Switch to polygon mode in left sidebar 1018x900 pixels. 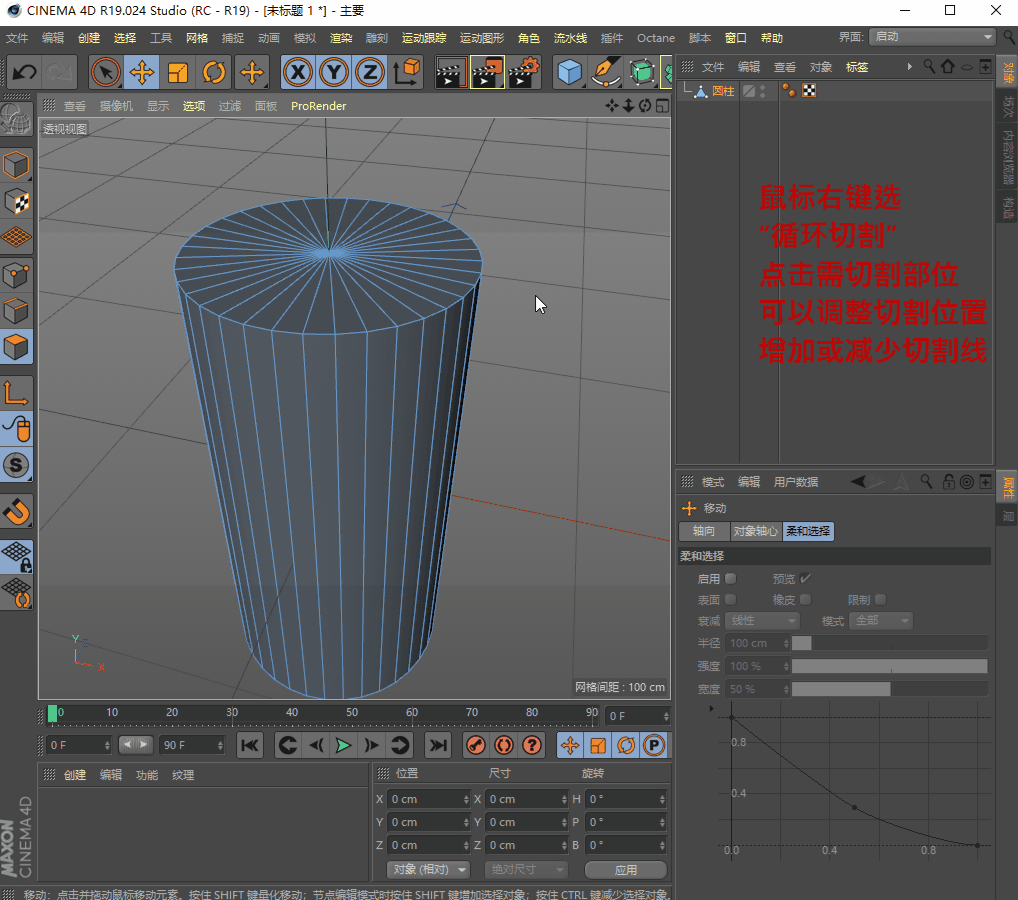point(17,348)
